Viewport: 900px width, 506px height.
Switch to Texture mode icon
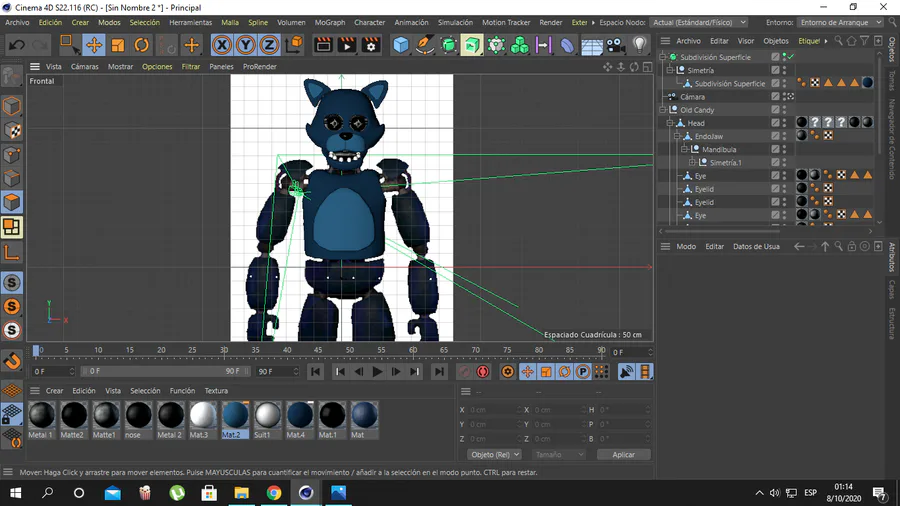tap(11, 131)
